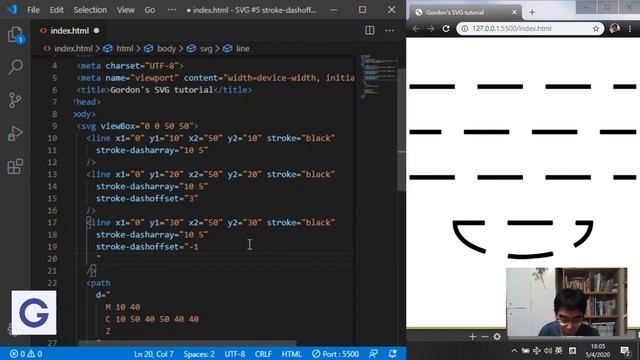The height and width of the screenshot is (360, 640).
Task: Click the input language indicator in tray
Action: [558, 351]
